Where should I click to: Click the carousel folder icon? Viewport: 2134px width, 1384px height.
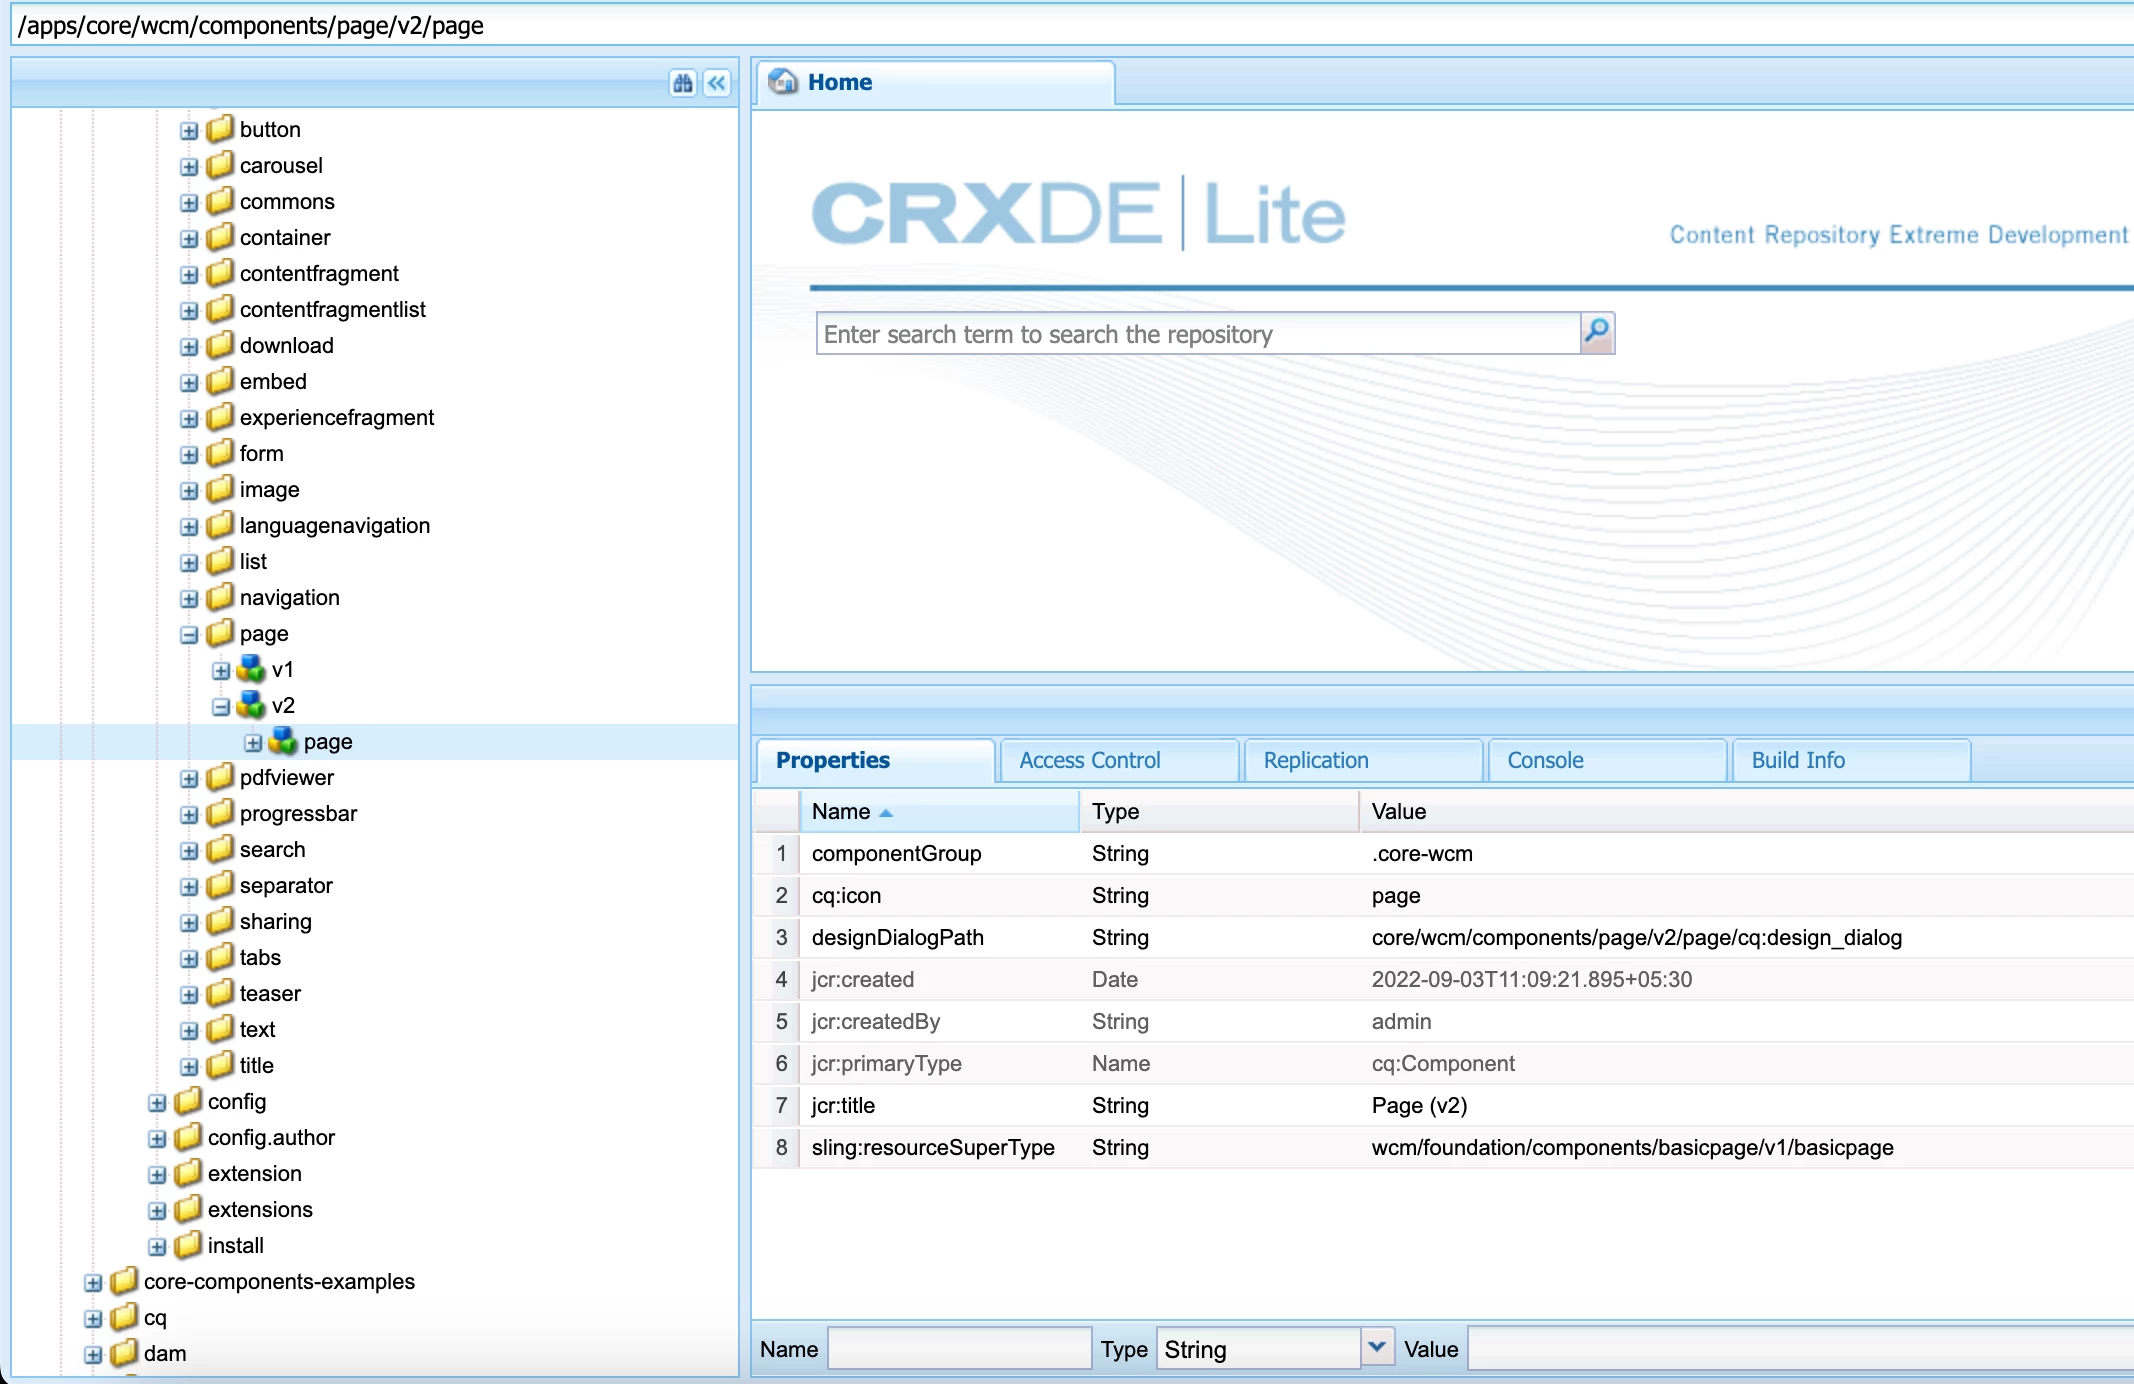click(220, 165)
